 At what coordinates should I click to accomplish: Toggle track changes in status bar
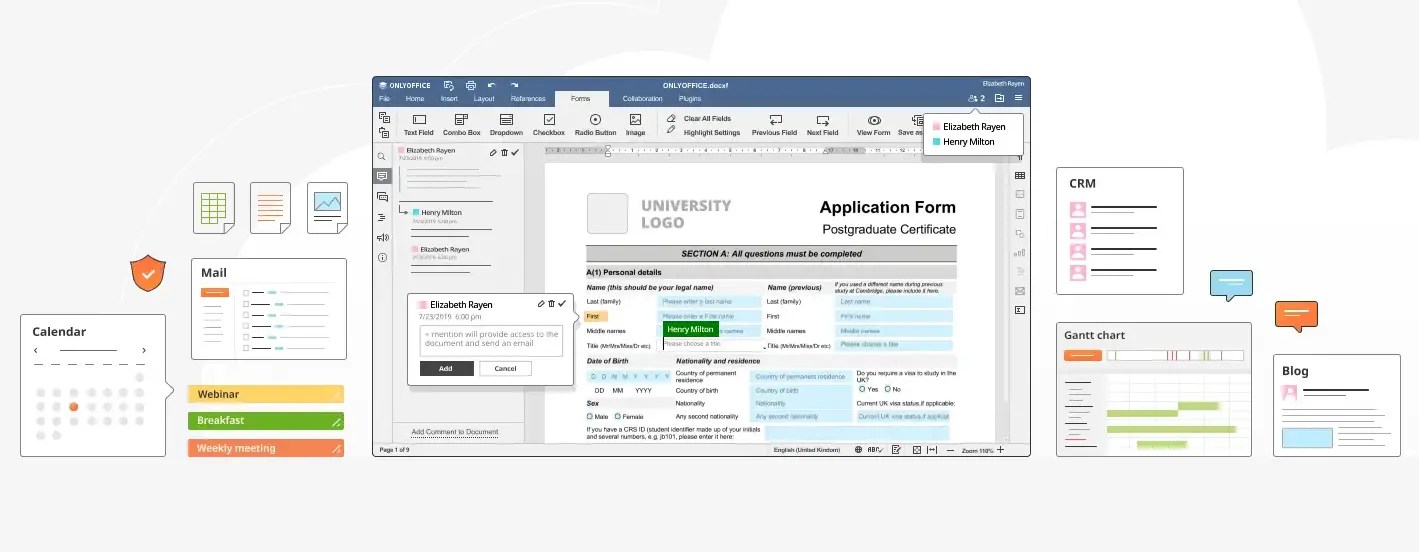pos(896,450)
